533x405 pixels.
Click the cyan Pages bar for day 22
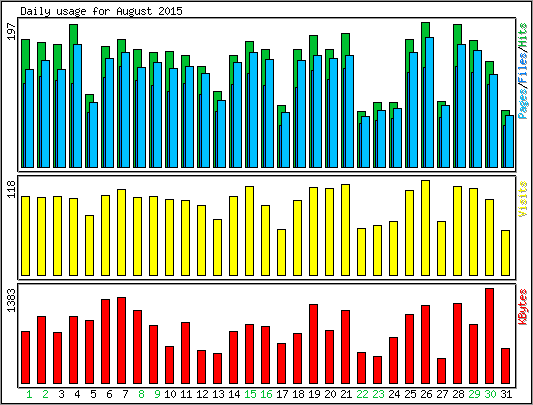(x=365, y=142)
